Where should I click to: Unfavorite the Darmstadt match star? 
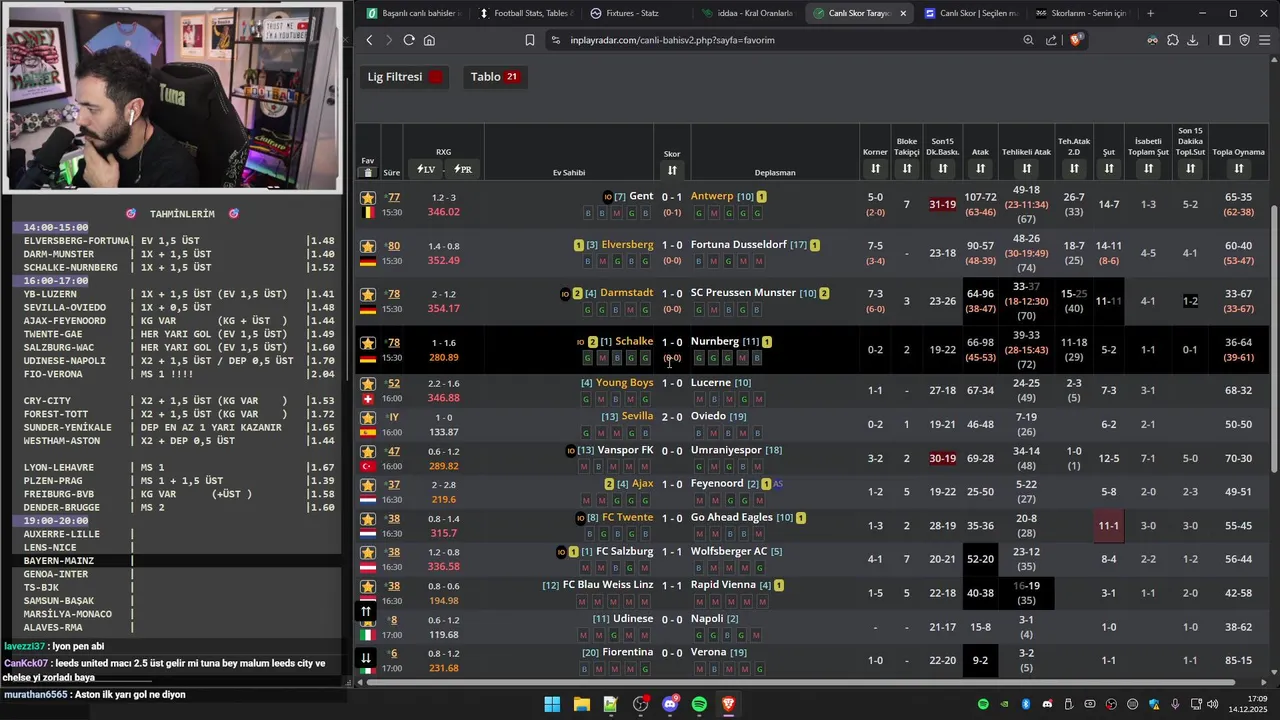click(x=368, y=294)
